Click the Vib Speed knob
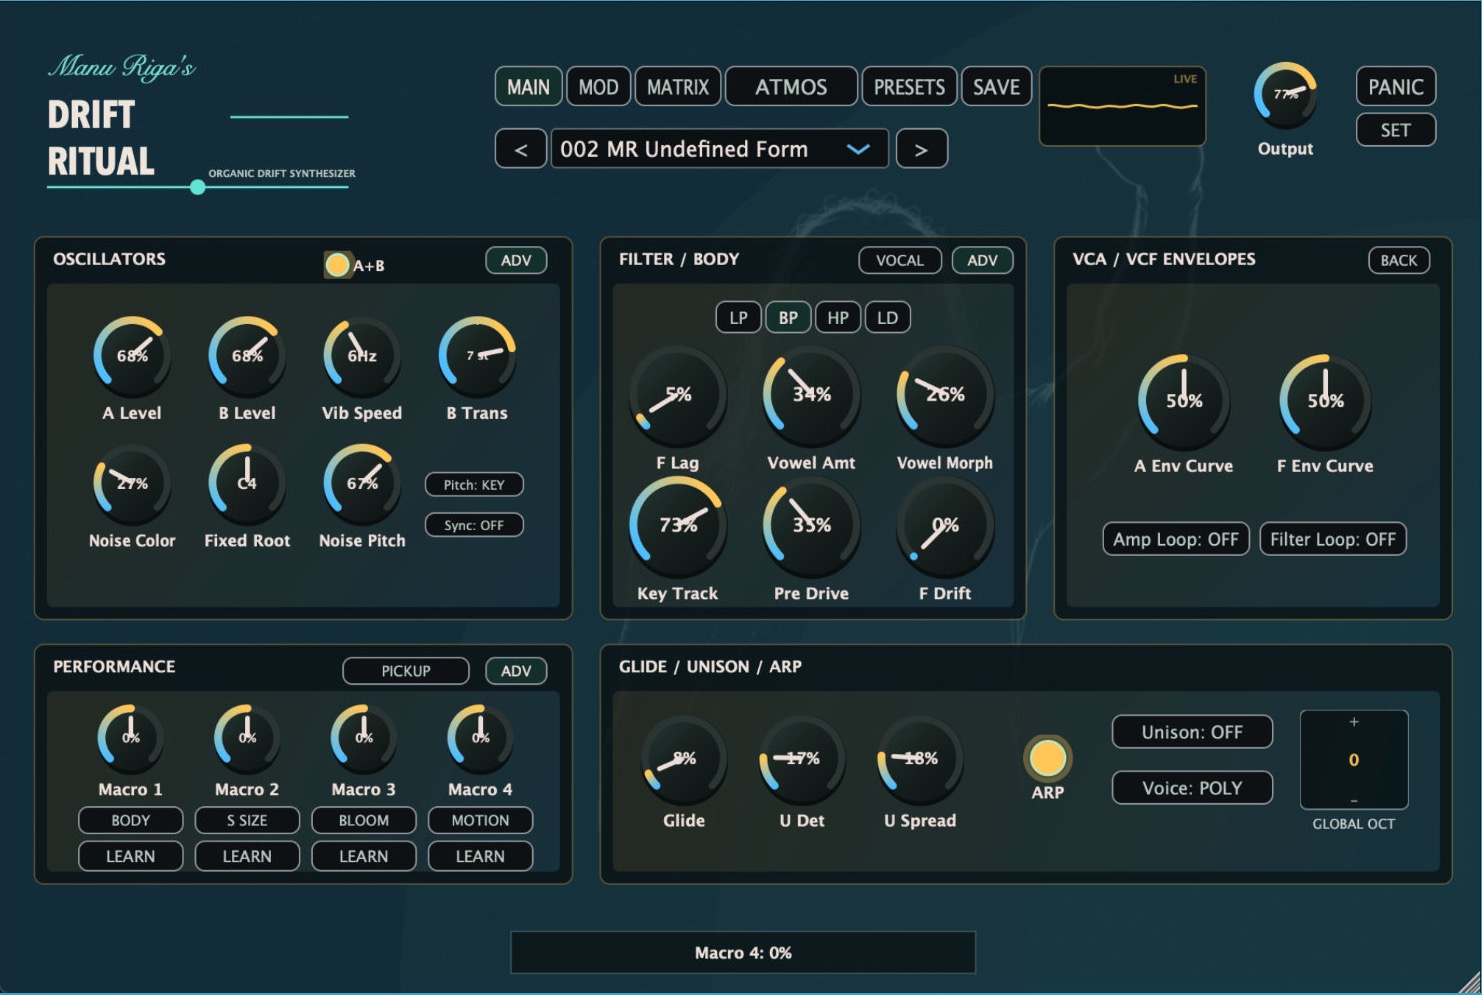 (x=362, y=356)
